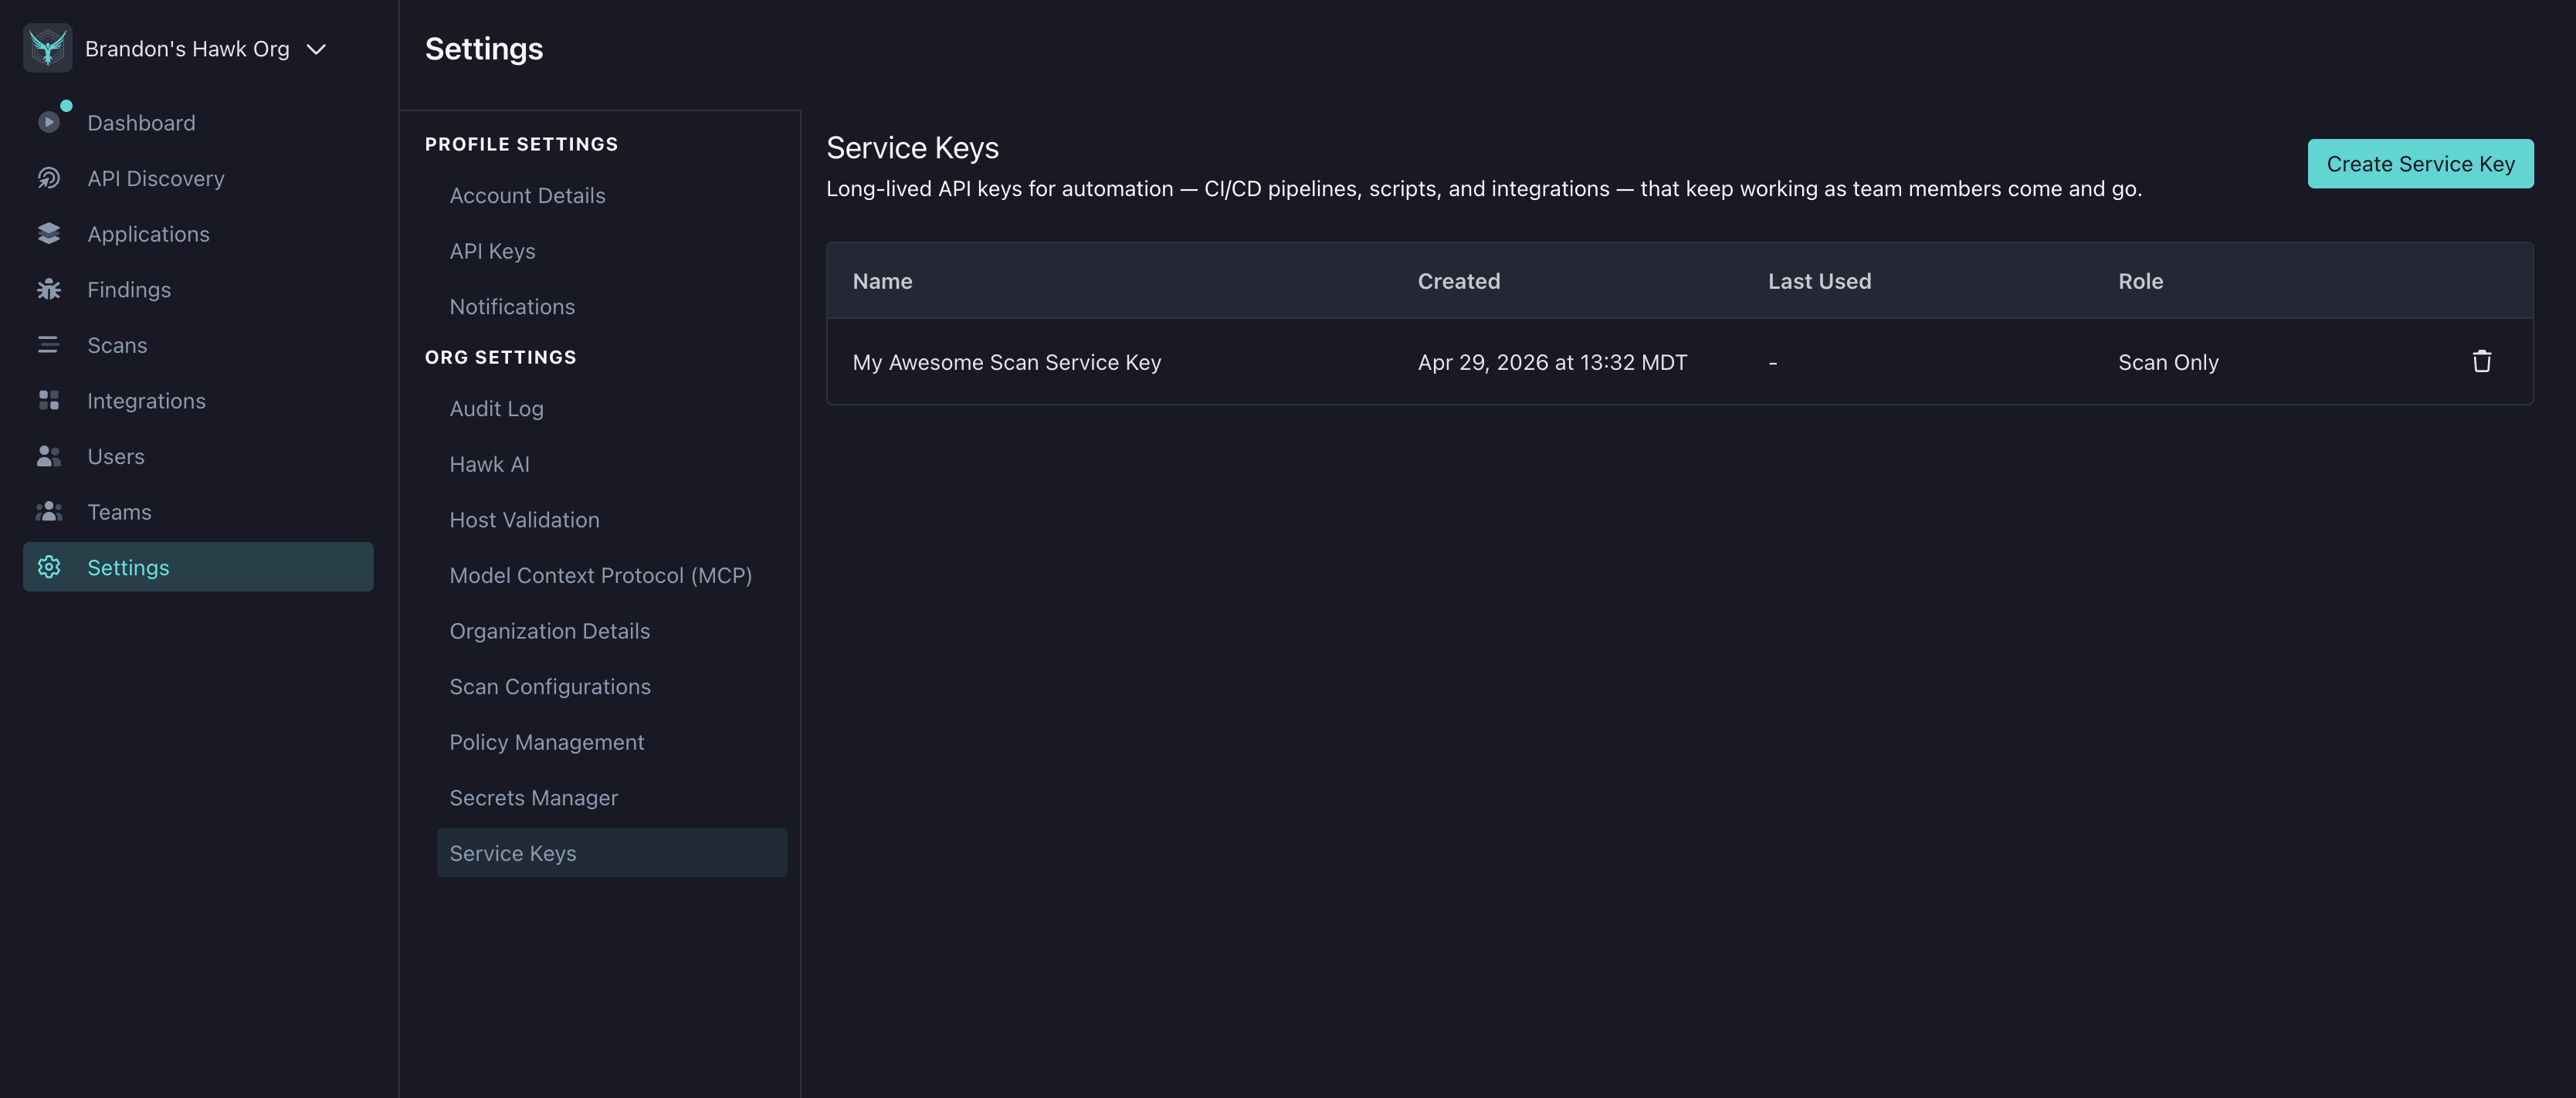Select the API Discovery icon

[x=49, y=178]
